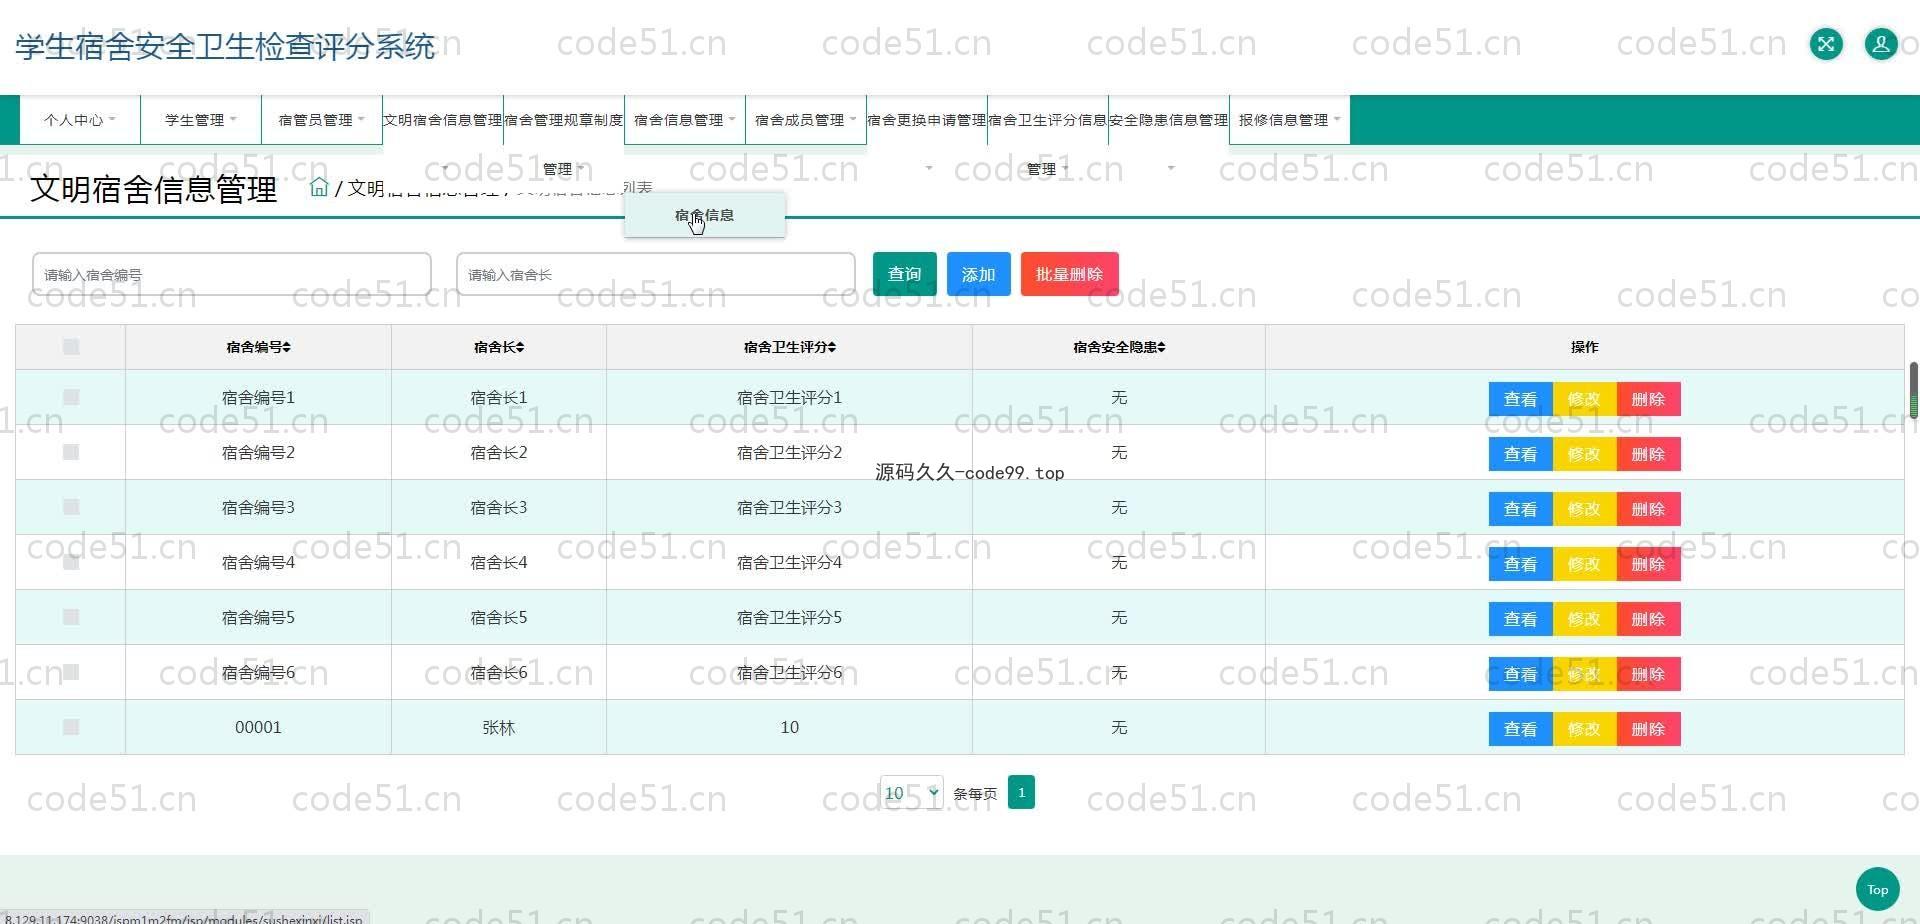Sort by 宿舍编号 column header
This screenshot has width=1920, height=924.
tap(258, 347)
